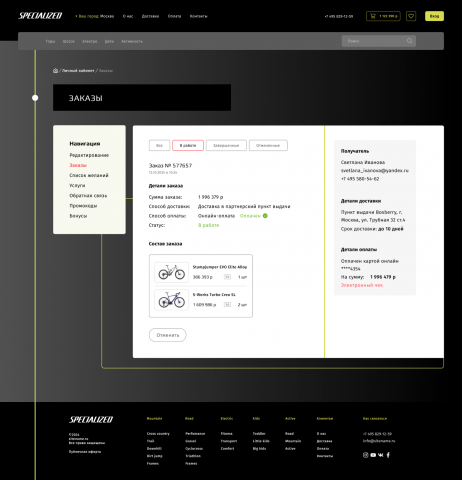Open 'Оплата' in top menu
The width and height of the screenshot is (462, 480).
pyautogui.click(x=174, y=16)
